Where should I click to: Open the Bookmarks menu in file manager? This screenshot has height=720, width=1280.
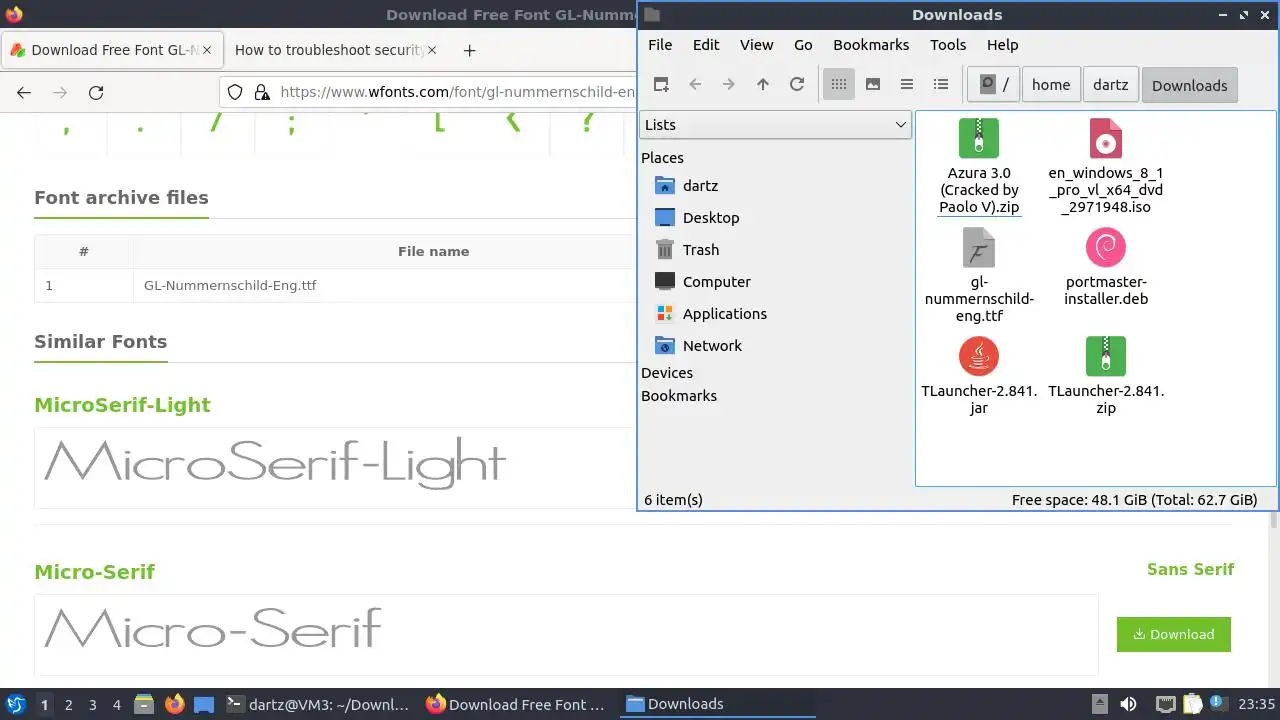click(x=871, y=45)
